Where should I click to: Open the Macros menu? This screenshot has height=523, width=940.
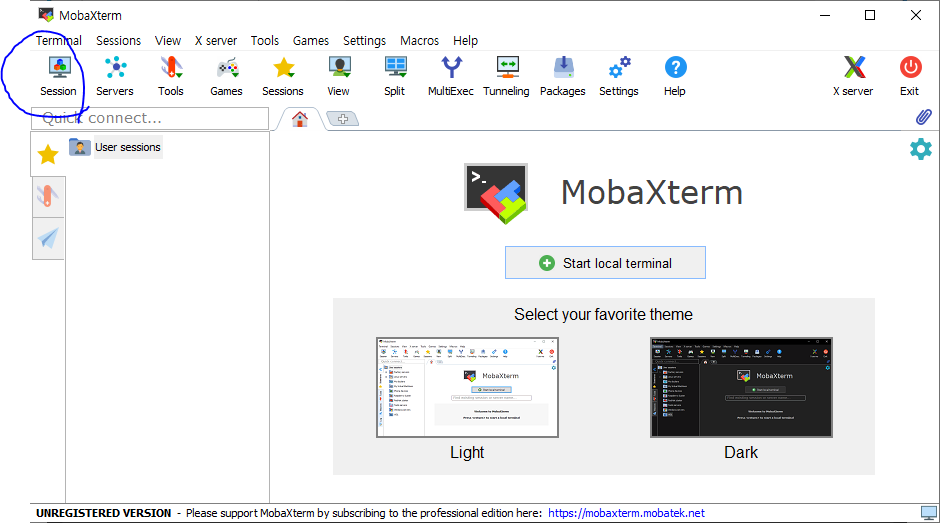[x=420, y=40]
